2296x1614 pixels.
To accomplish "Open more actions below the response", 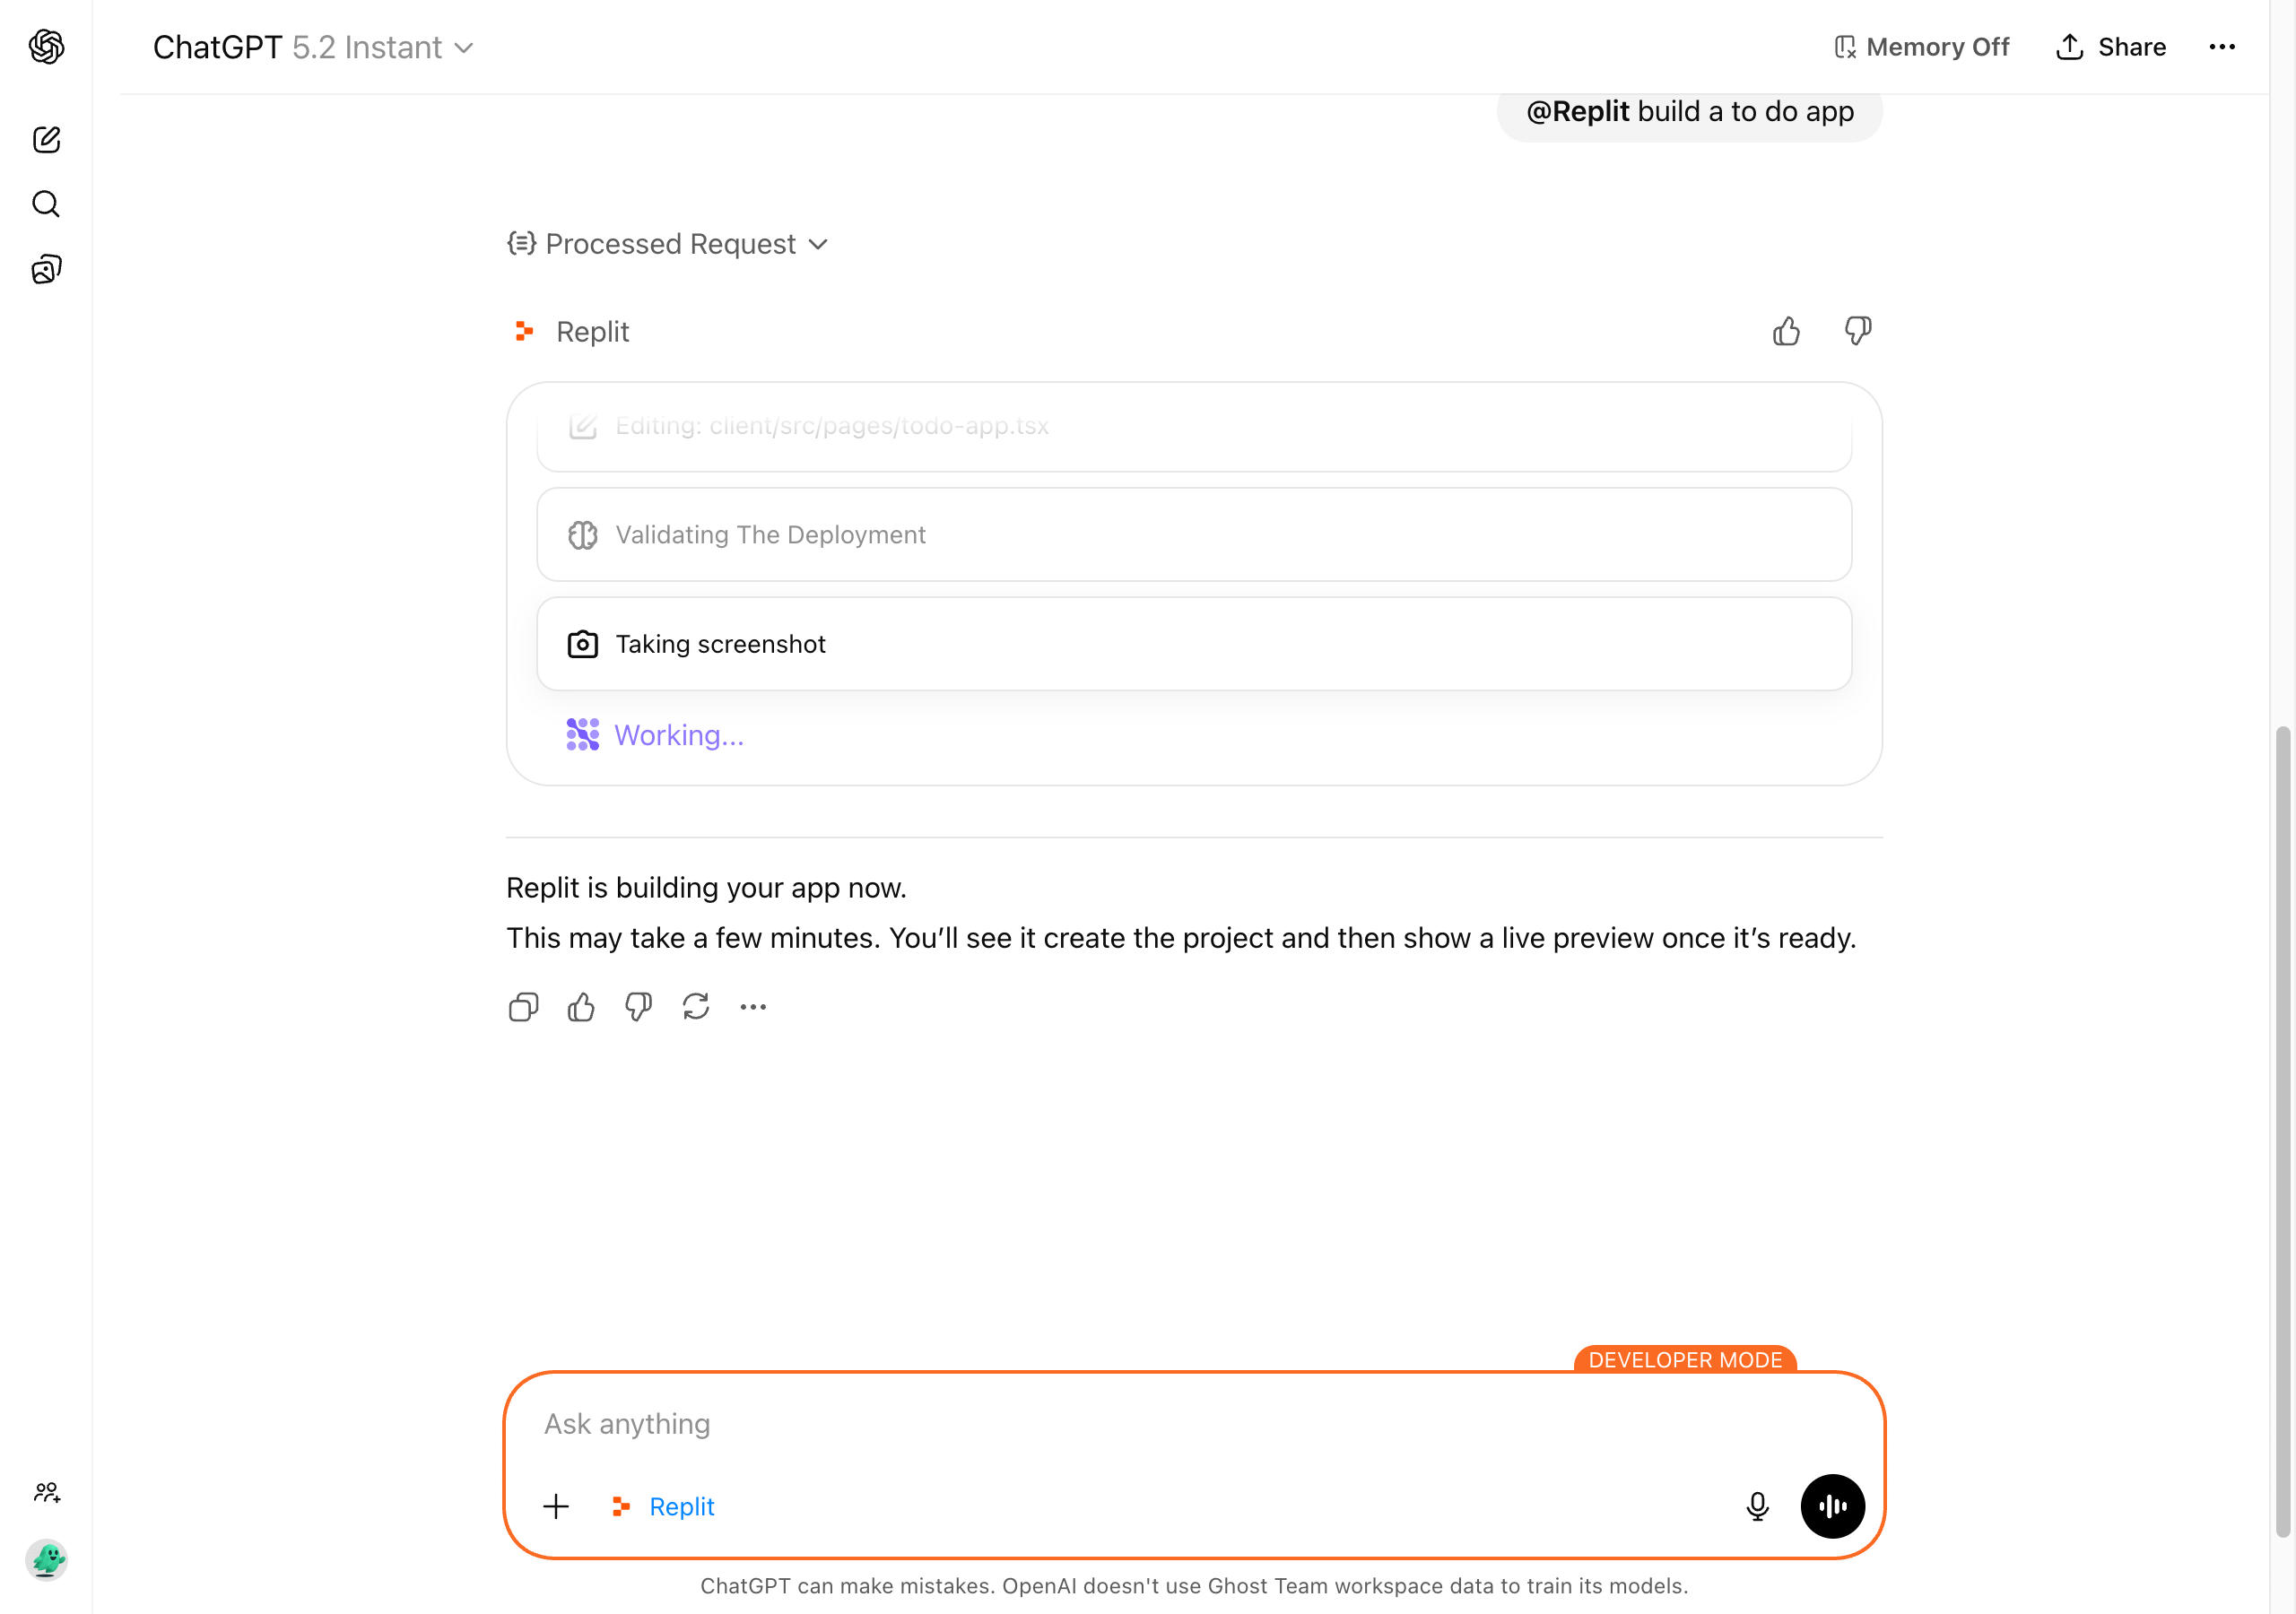I will click(x=753, y=1007).
